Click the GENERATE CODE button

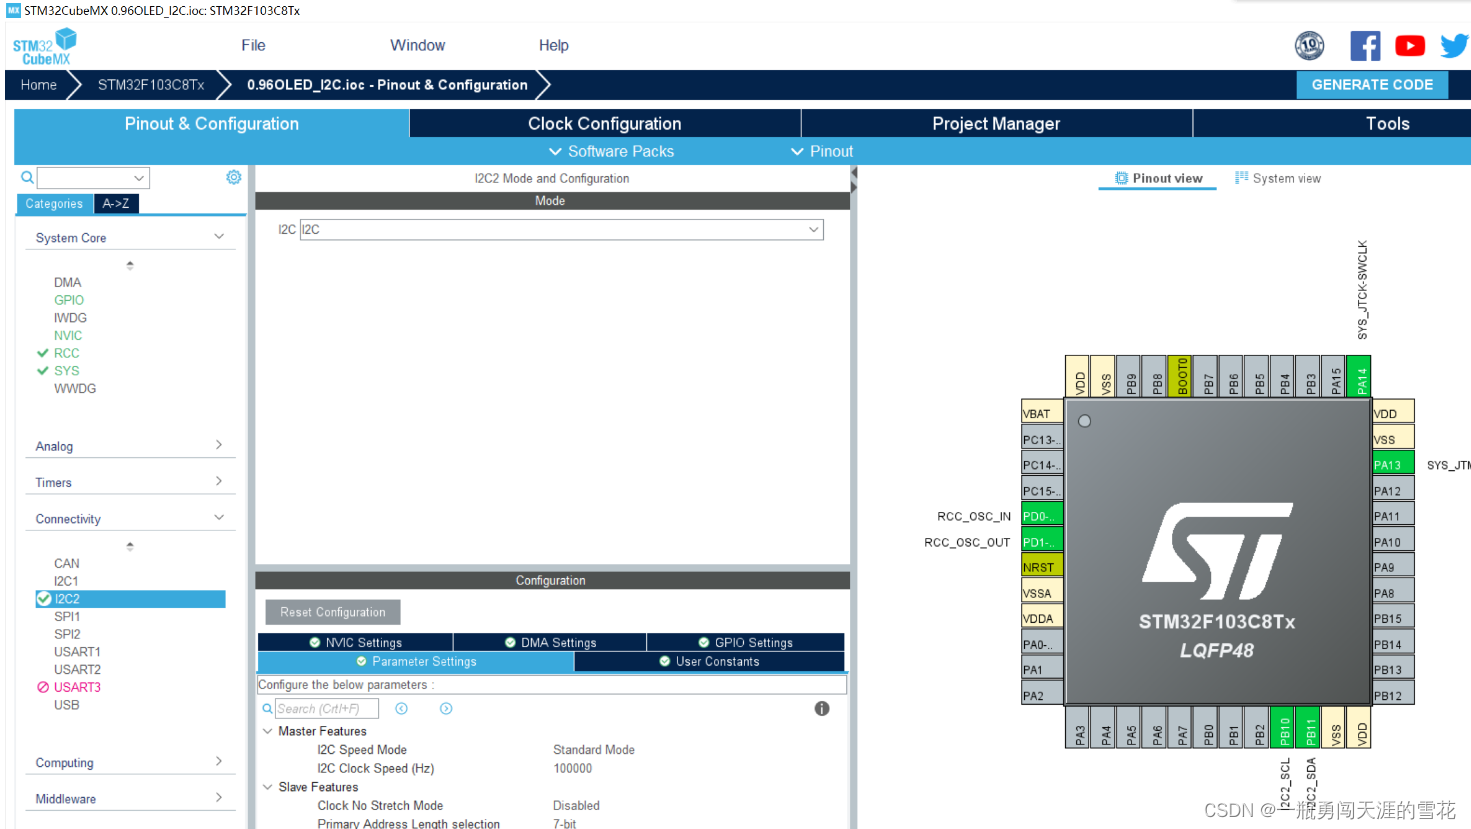(1372, 85)
